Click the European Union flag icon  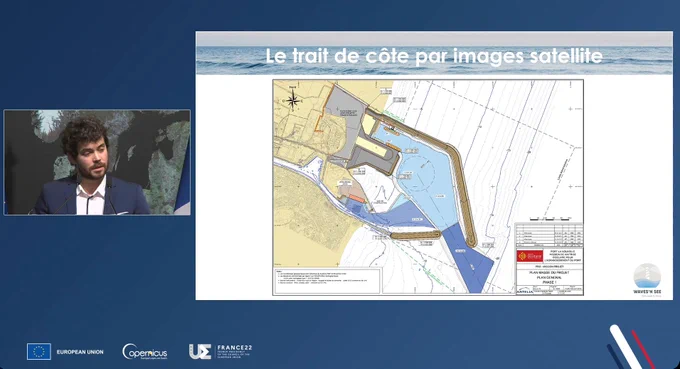click(39, 351)
